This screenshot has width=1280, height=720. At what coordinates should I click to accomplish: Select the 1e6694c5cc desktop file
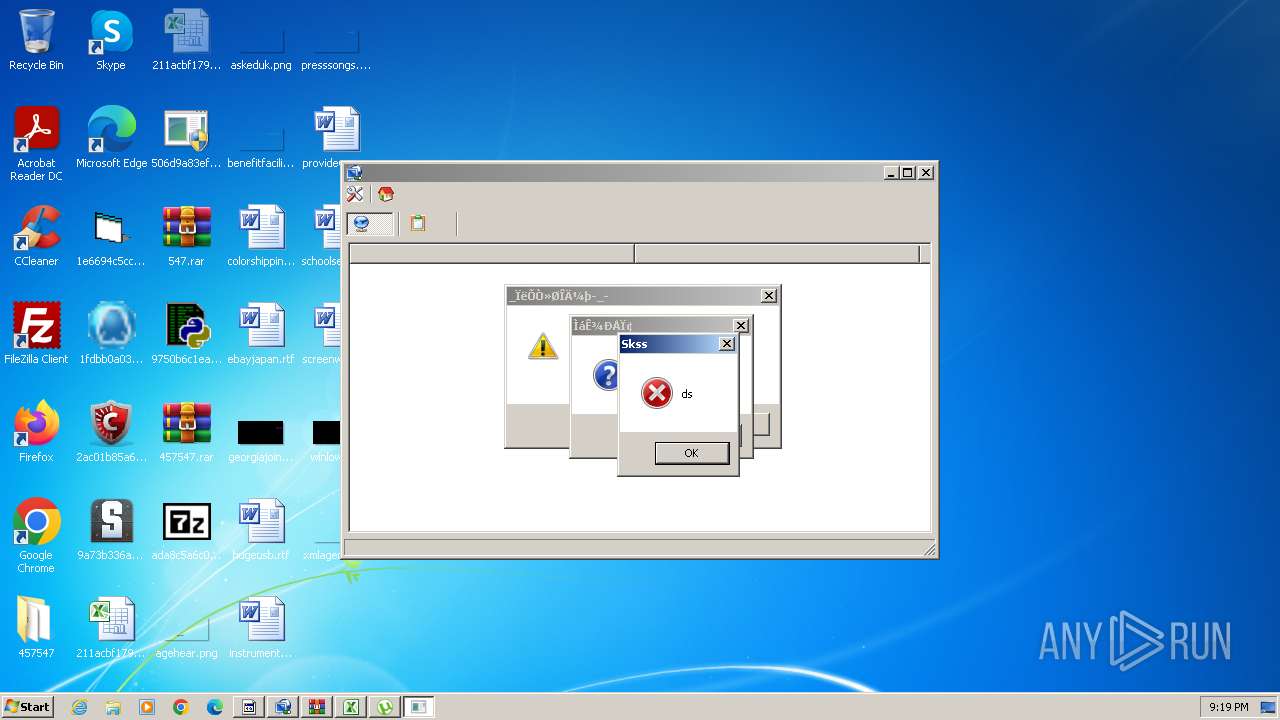point(111,236)
